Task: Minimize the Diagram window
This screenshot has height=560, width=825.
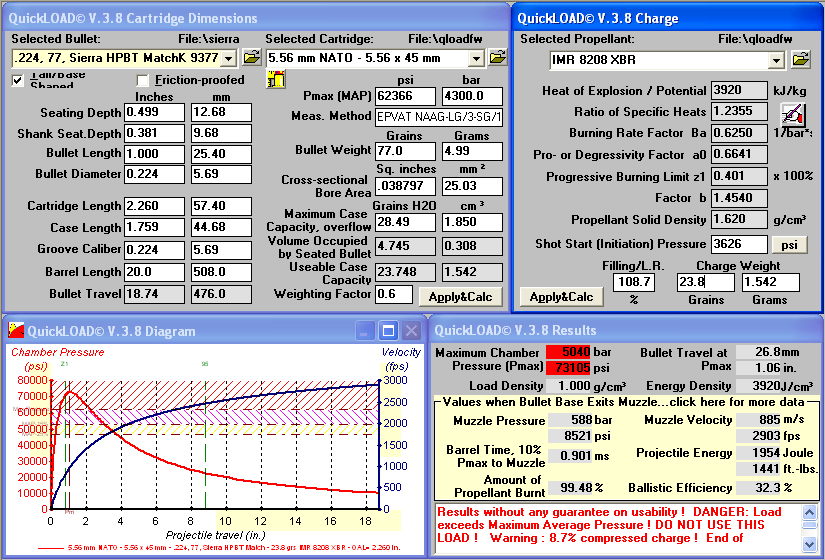Action: (365, 331)
